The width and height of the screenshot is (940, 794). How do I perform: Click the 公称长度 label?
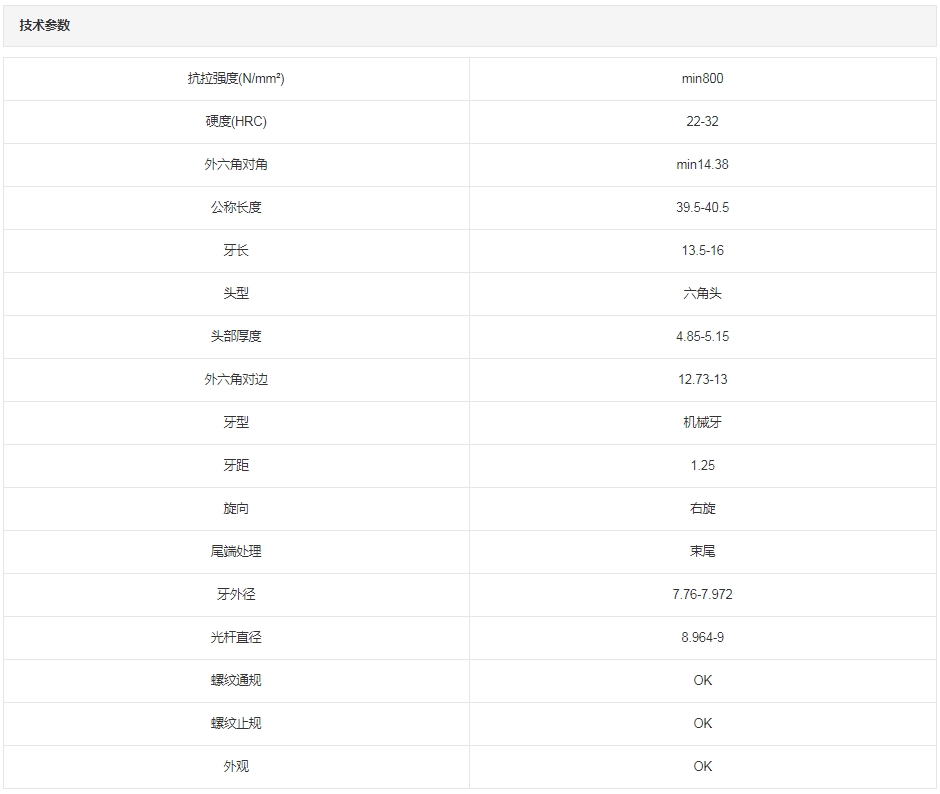pyautogui.click(x=236, y=208)
